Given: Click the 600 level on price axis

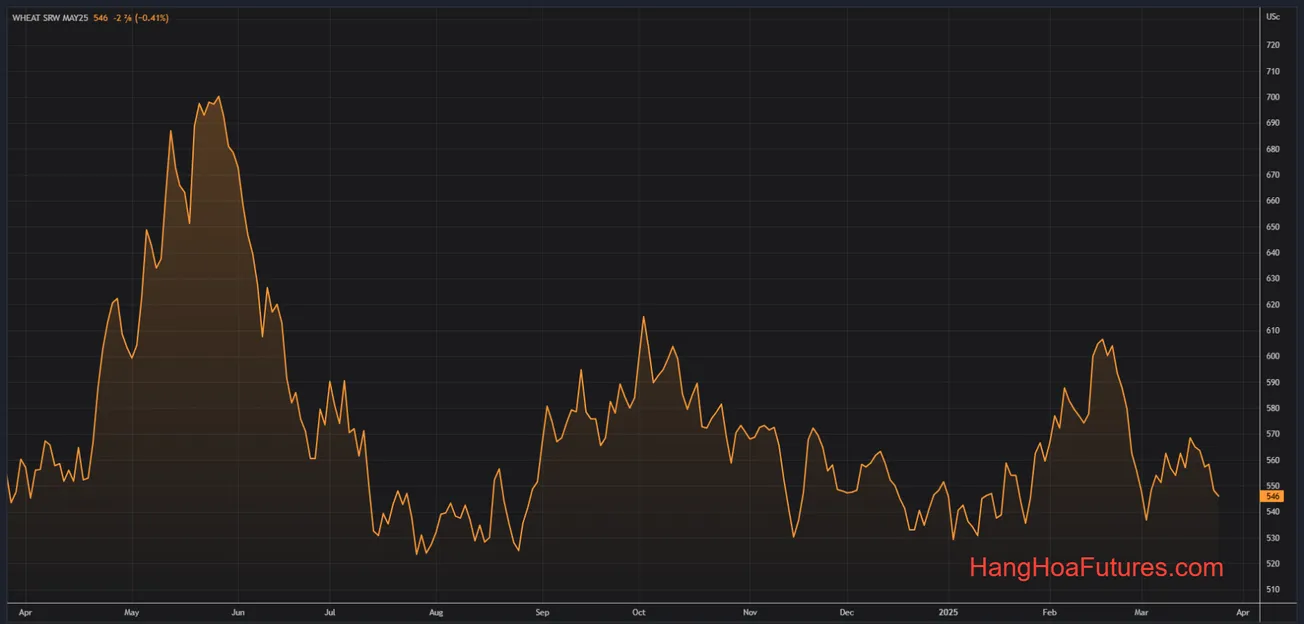Looking at the screenshot, I should point(1273,356).
